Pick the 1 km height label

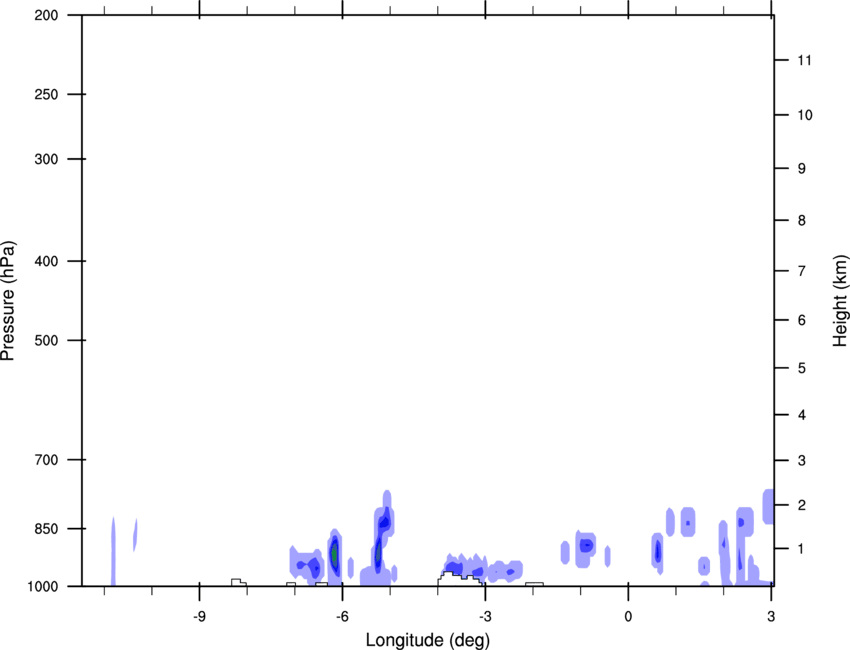coord(802,549)
